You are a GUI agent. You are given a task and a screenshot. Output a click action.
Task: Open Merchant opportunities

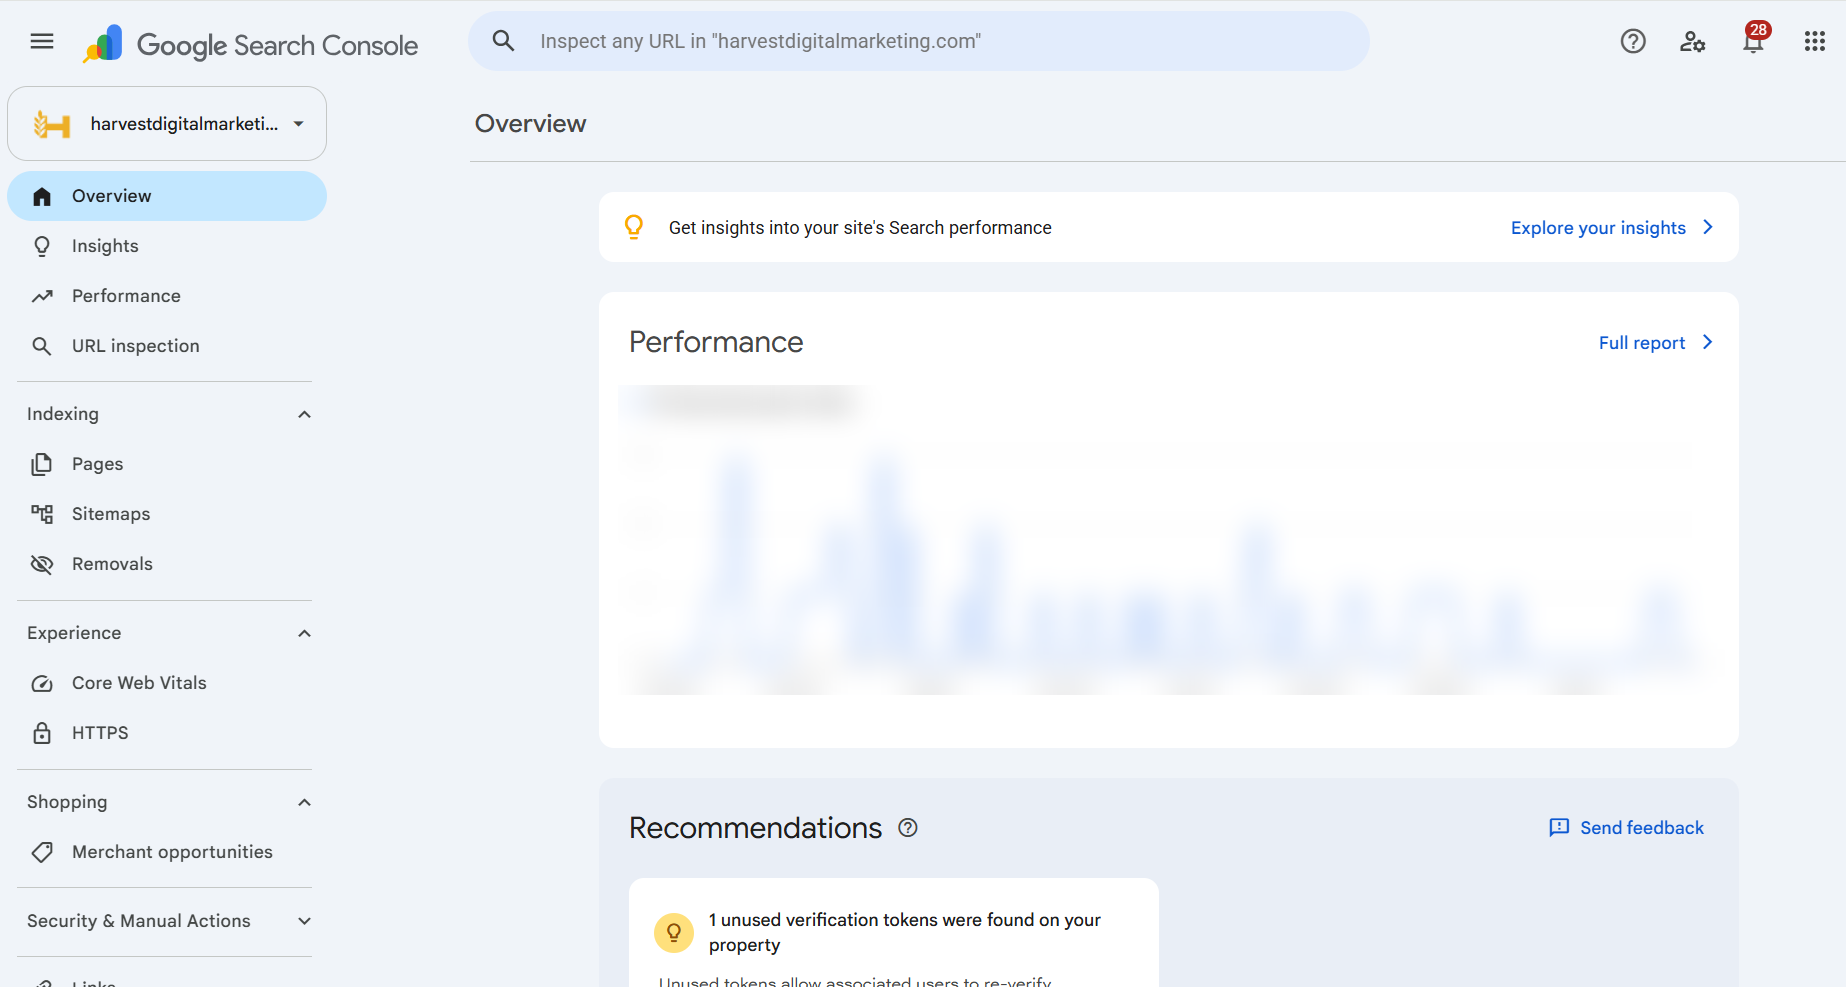point(167,852)
